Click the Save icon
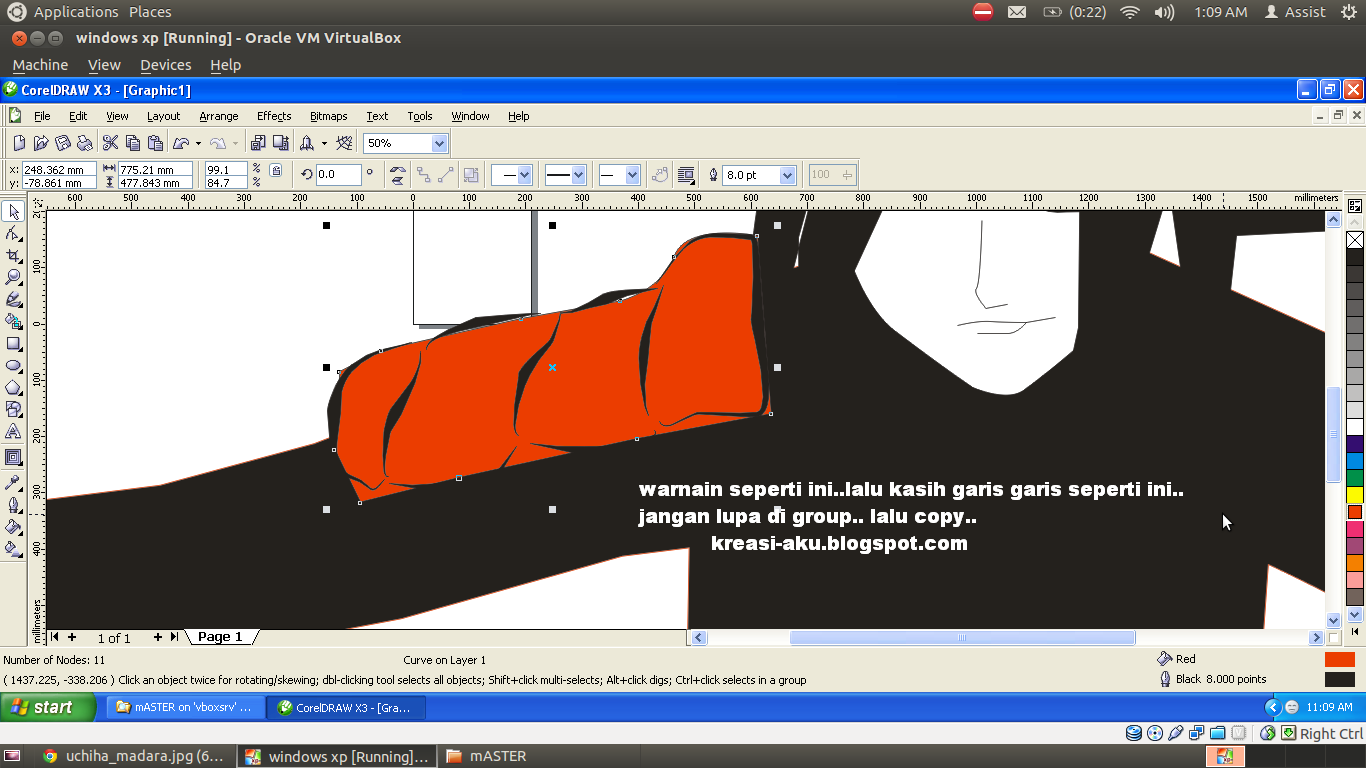Image resolution: width=1366 pixels, height=768 pixels. point(63,143)
